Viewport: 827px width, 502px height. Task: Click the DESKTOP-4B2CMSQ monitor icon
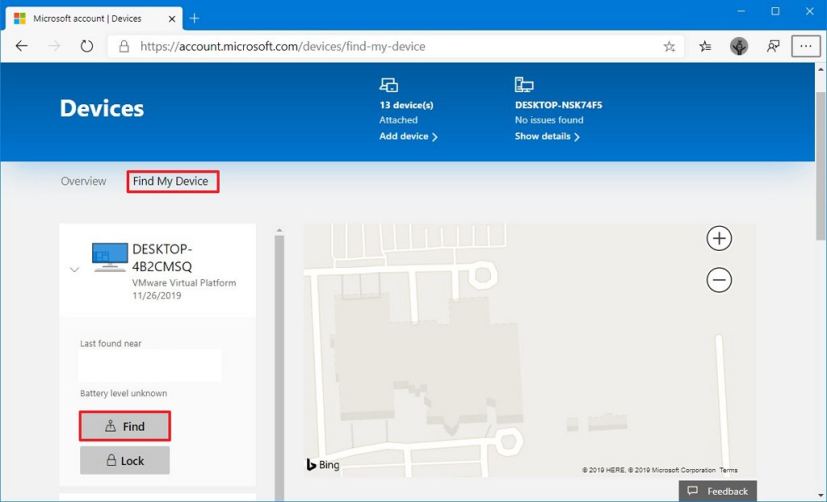coord(110,257)
